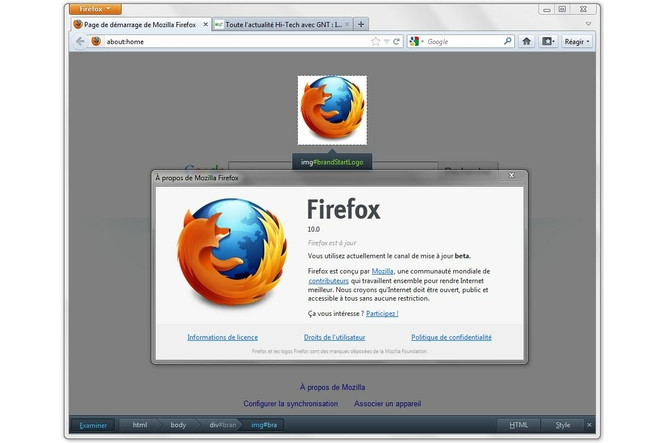Open the Mozilla link in About dialog
This screenshot has height=443, width=664.
(x=382, y=271)
